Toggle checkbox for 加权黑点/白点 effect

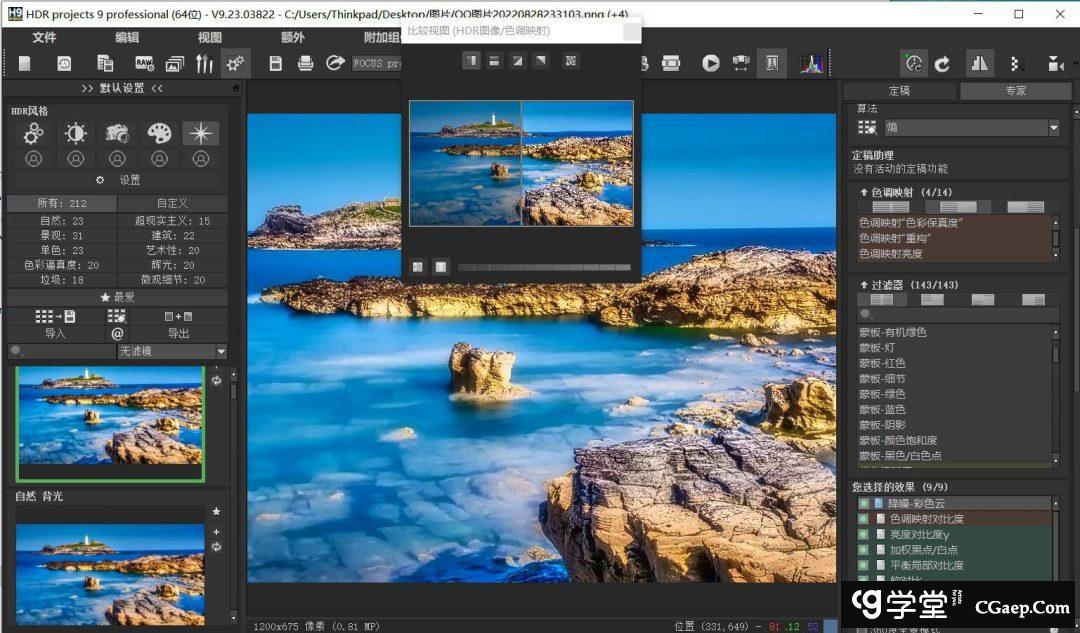[863, 549]
